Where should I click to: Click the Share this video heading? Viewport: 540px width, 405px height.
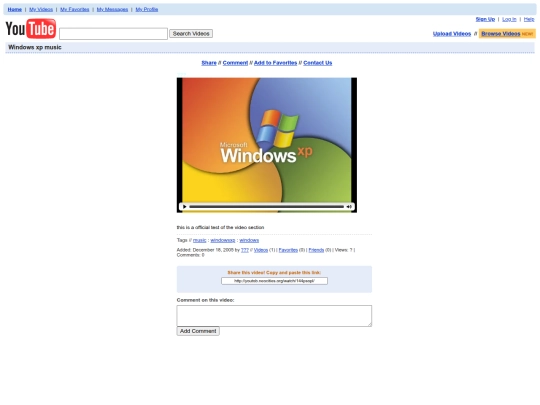274,272
